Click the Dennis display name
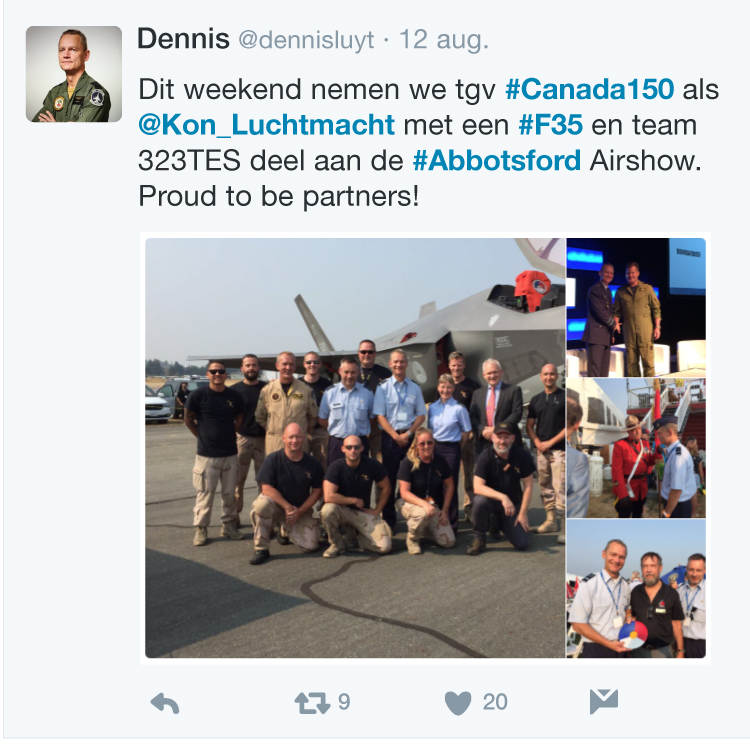750x744 pixels. coord(183,39)
